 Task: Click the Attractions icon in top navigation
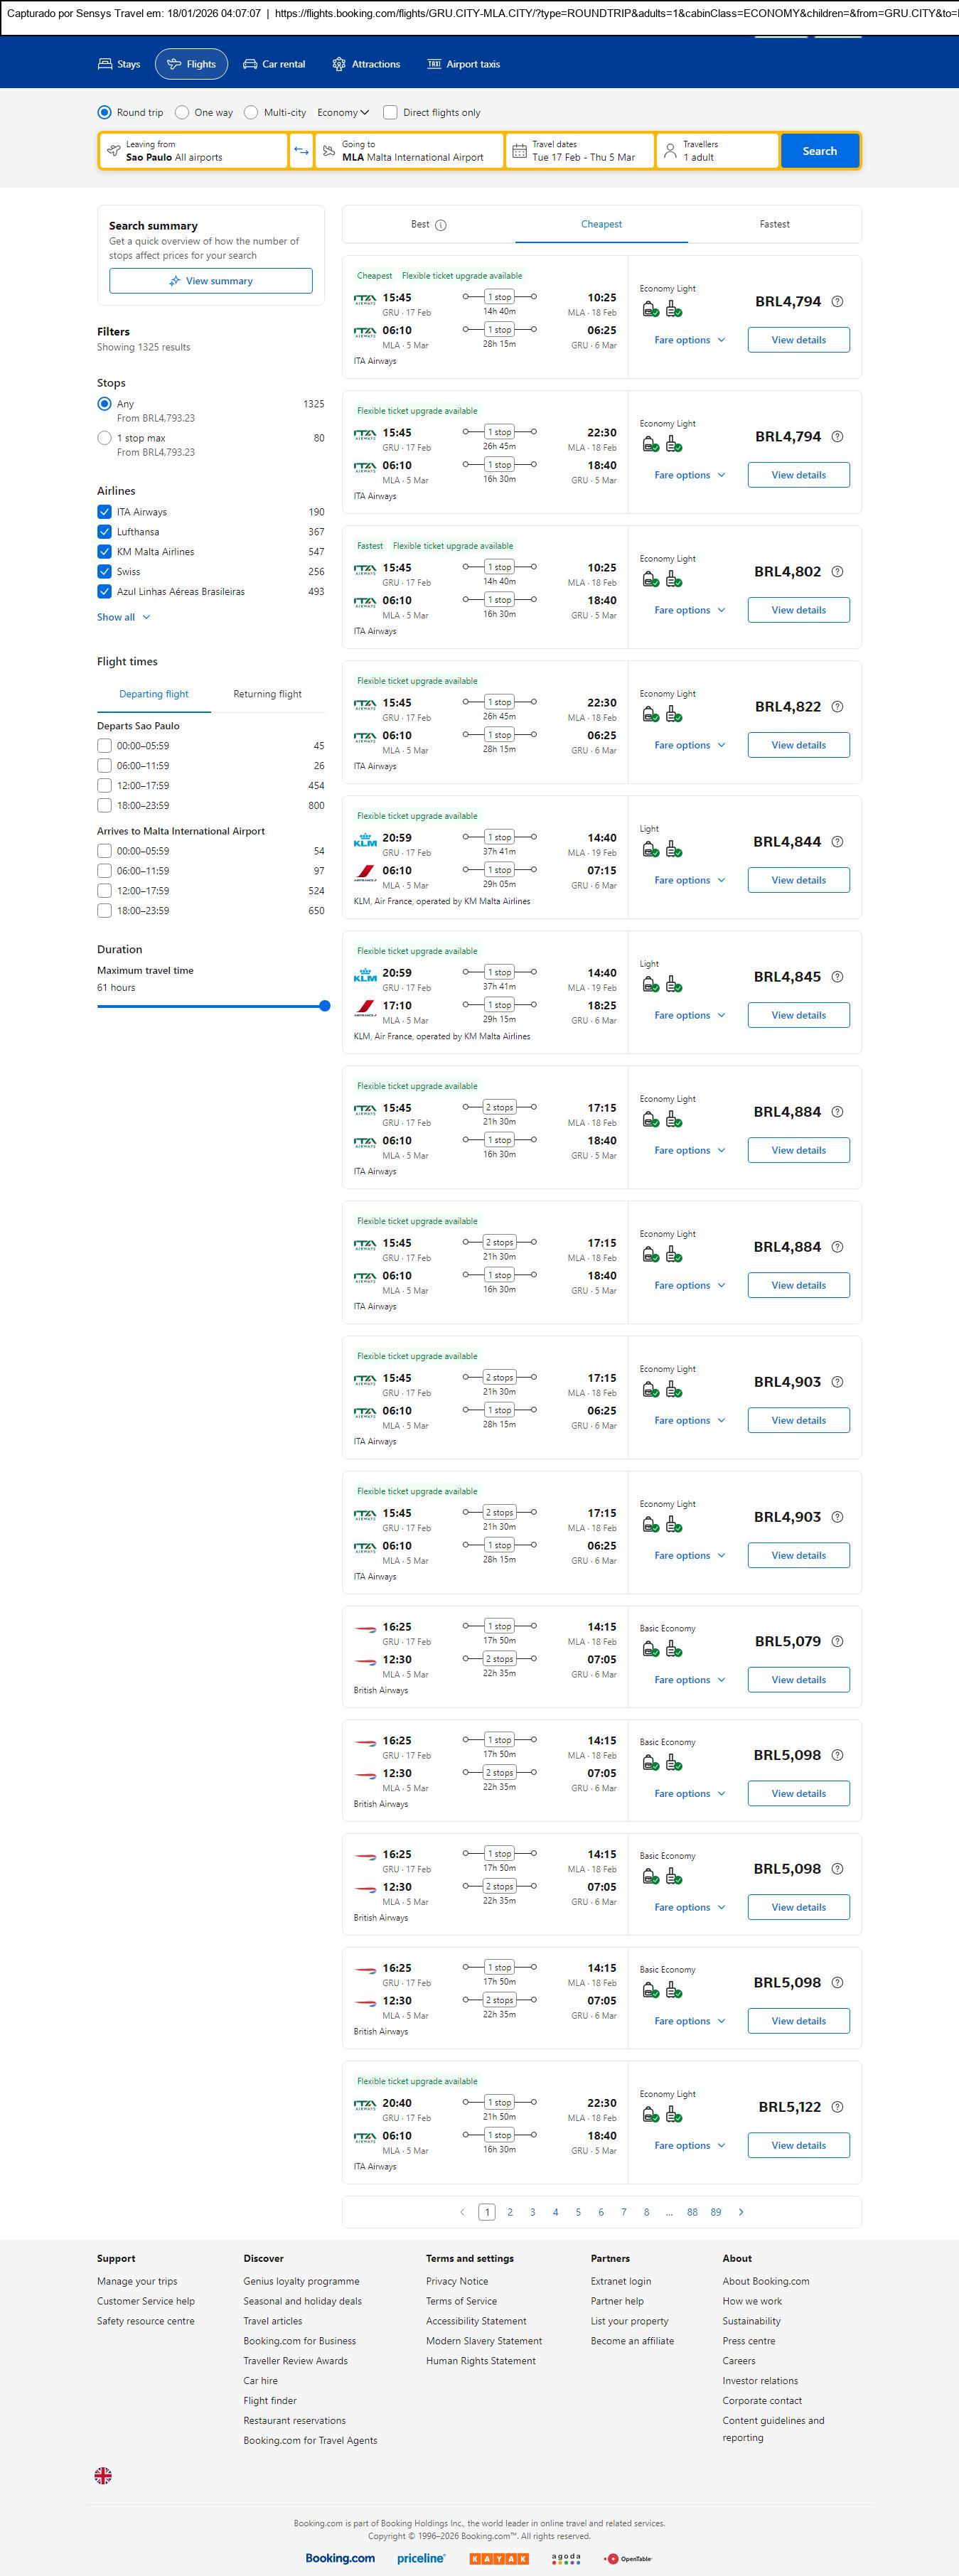(339, 64)
